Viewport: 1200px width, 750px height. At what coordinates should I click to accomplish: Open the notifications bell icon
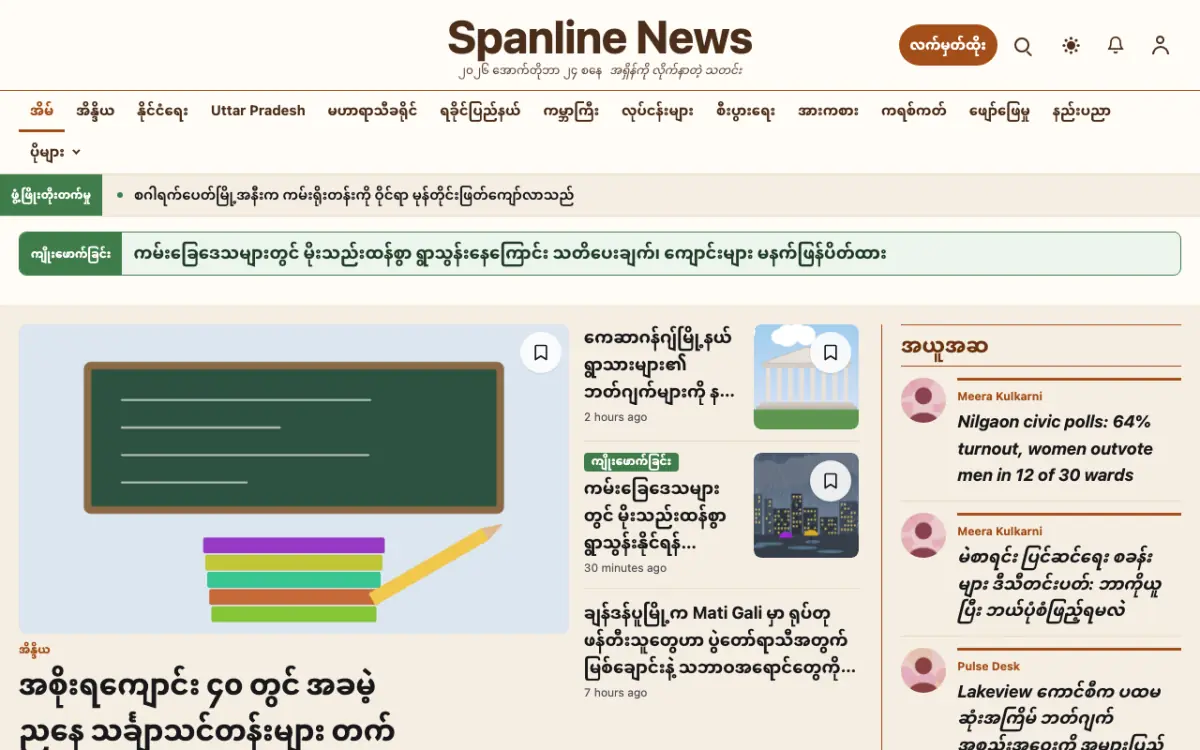click(1116, 46)
